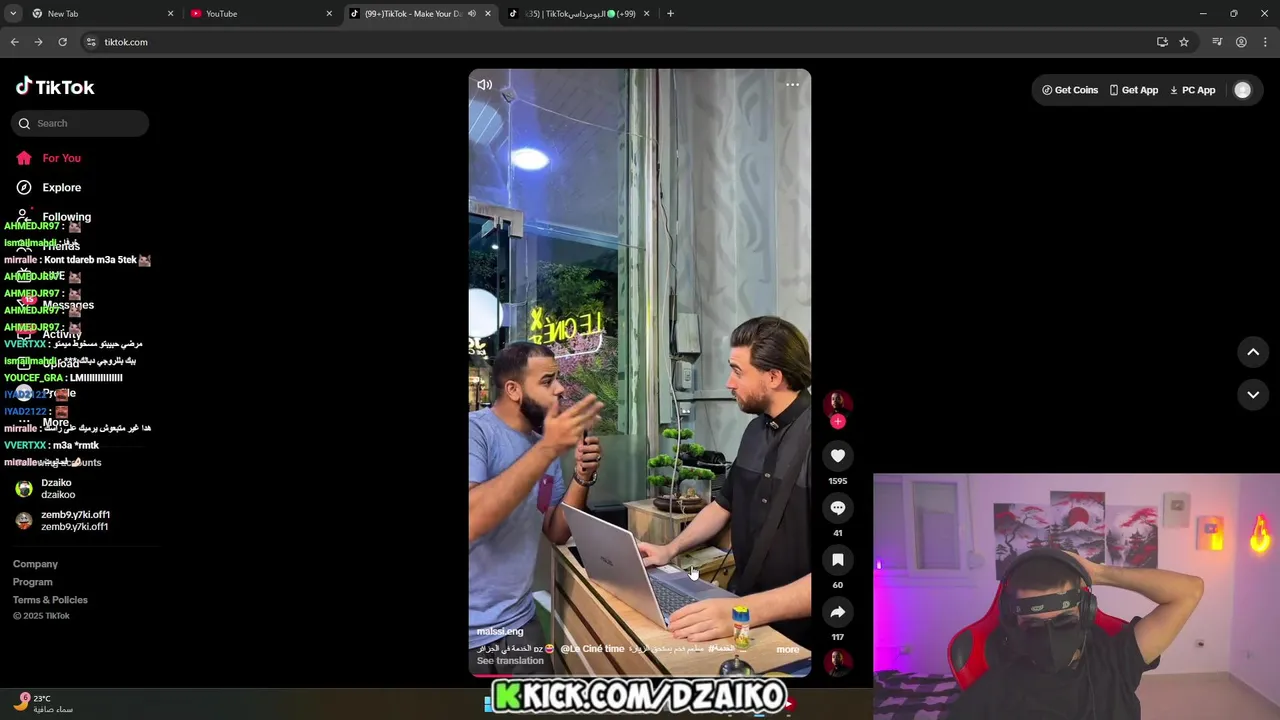Open the Chrome profile icon
The image size is (1280, 720).
1241,42
